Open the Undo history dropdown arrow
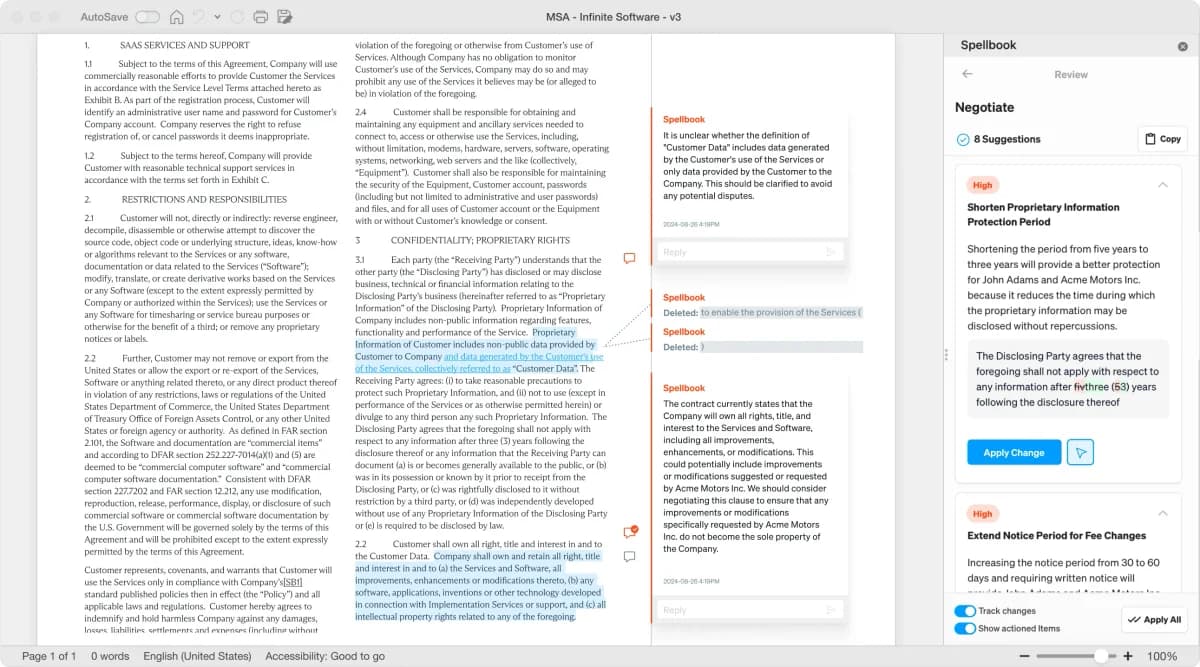Viewport: 1200px width, 667px height. (x=217, y=17)
